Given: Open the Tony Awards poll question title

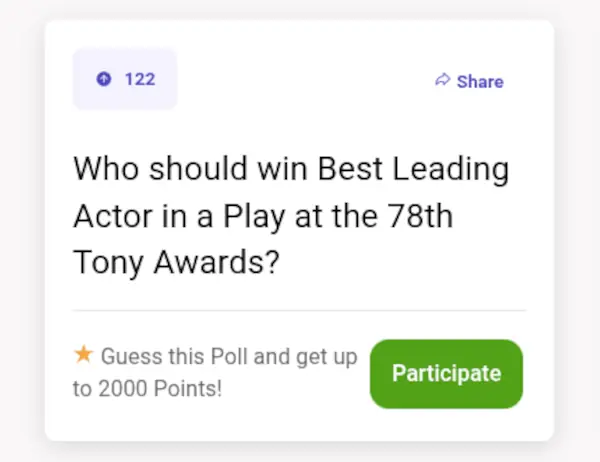Looking at the screenshot, I should click(290, 215).
